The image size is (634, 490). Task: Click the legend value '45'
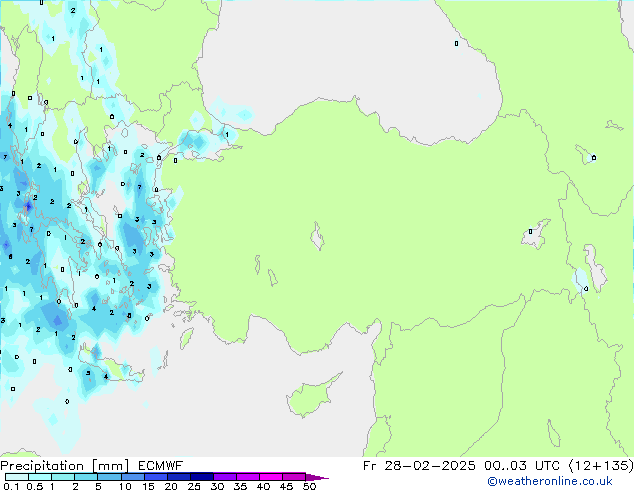286,486
